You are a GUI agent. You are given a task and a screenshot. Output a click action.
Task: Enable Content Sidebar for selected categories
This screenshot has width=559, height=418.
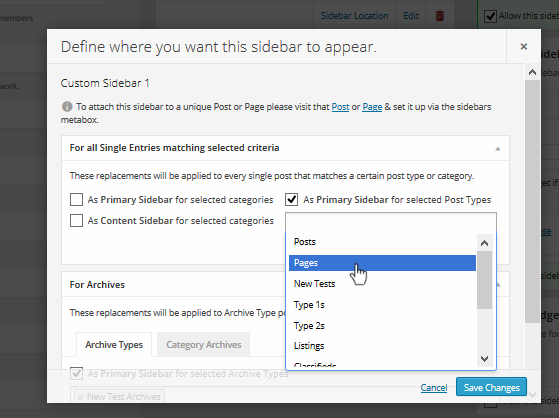76,221
